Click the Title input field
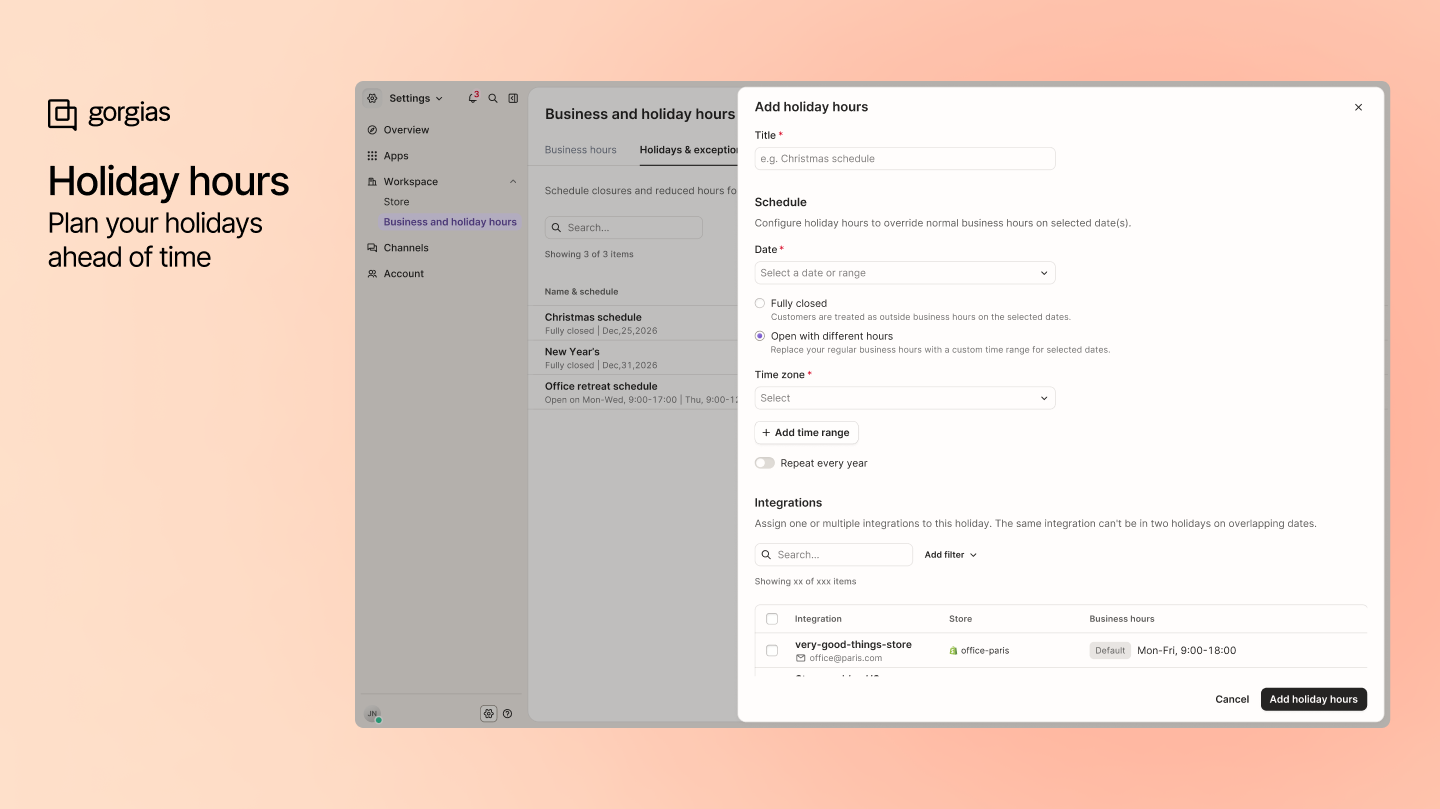Screen dimensions: 1440x809 point(905,159)
